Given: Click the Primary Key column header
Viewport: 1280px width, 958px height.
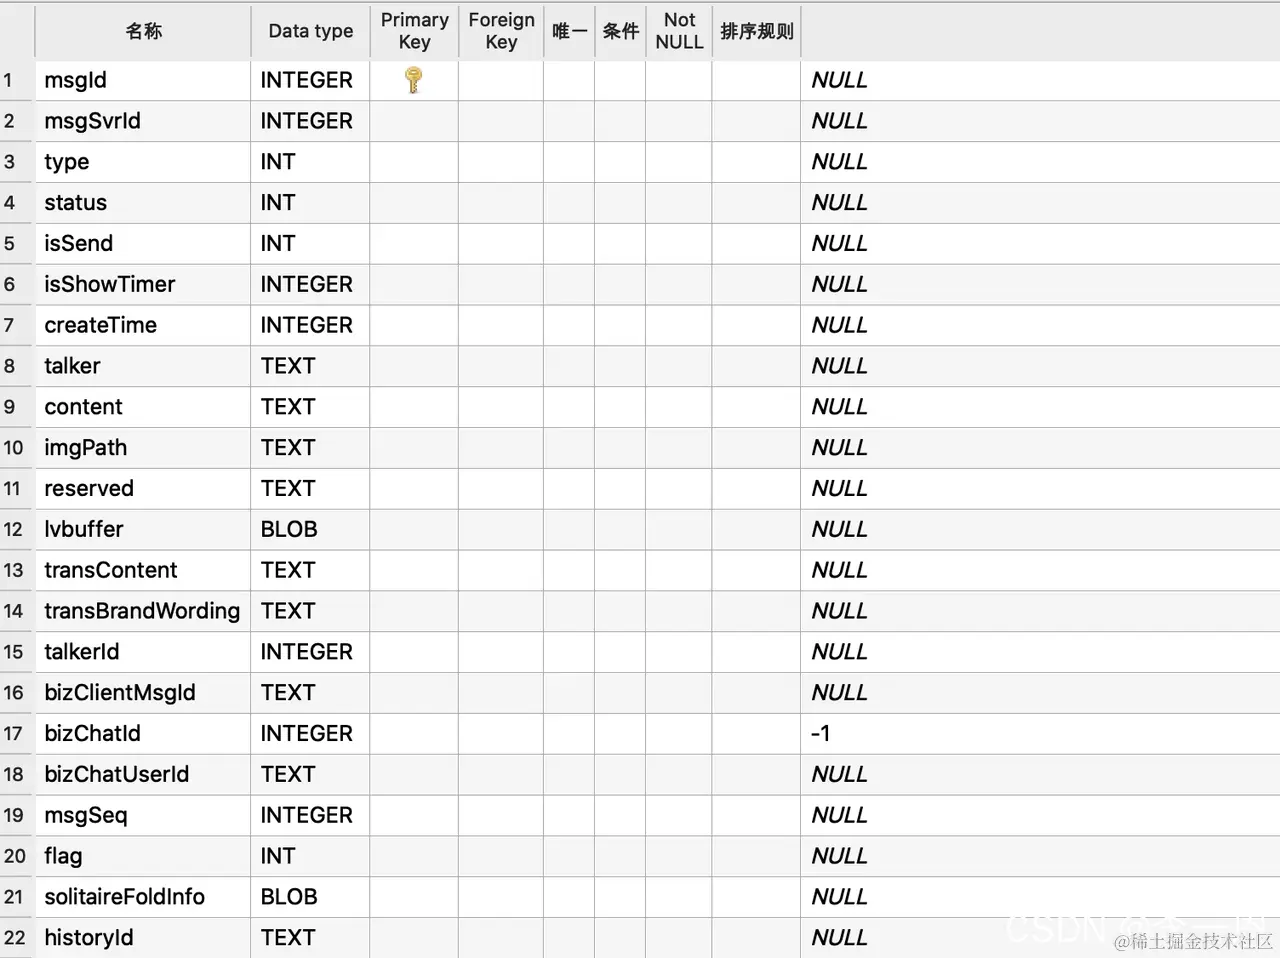Looking at the screenshot, I should [x=414, y=31].
